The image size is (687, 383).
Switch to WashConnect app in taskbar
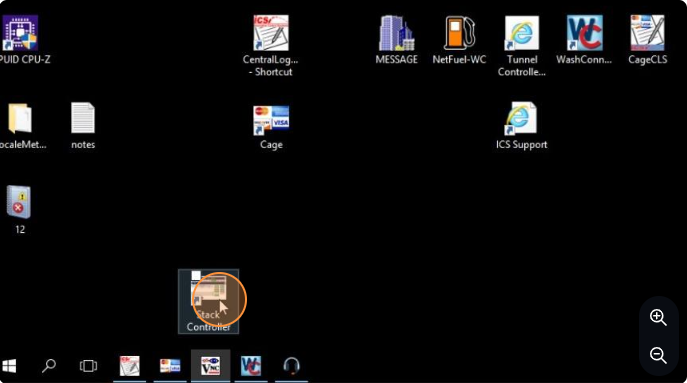coord(251,366)
